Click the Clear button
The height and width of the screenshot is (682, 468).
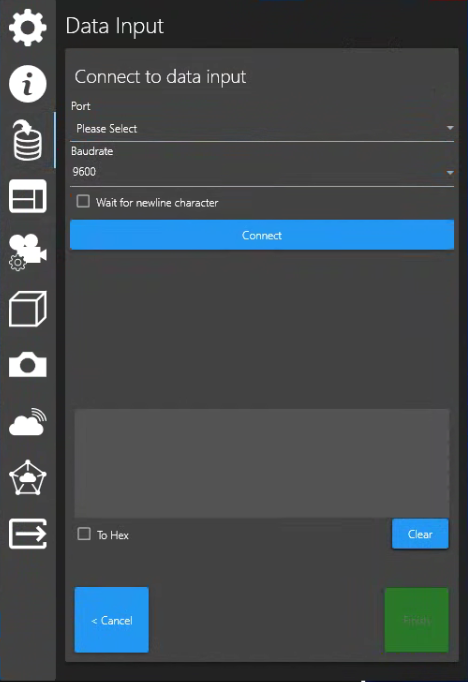(x=420, y=534)
